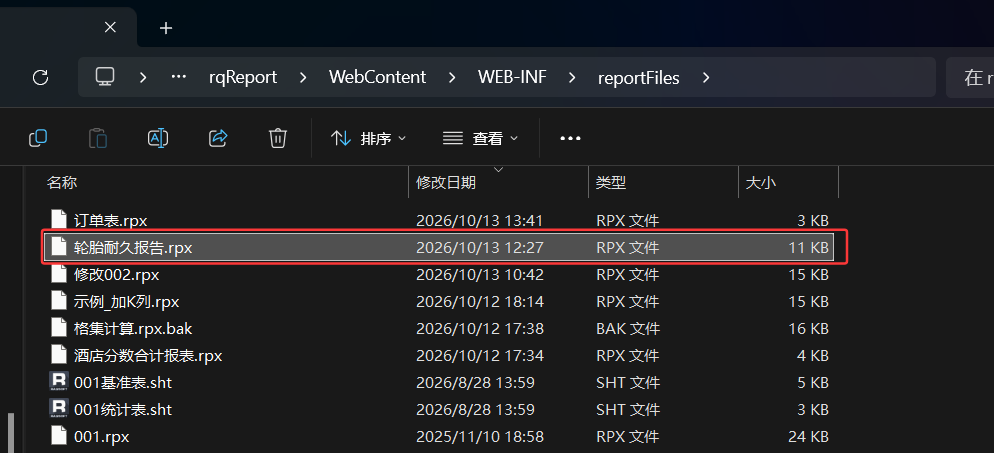Image resolution: width=994 pixels, height=453 pixels.
Task: Click the 16 KB size cell
Action: pyautogui.click(x=808, y=329)
